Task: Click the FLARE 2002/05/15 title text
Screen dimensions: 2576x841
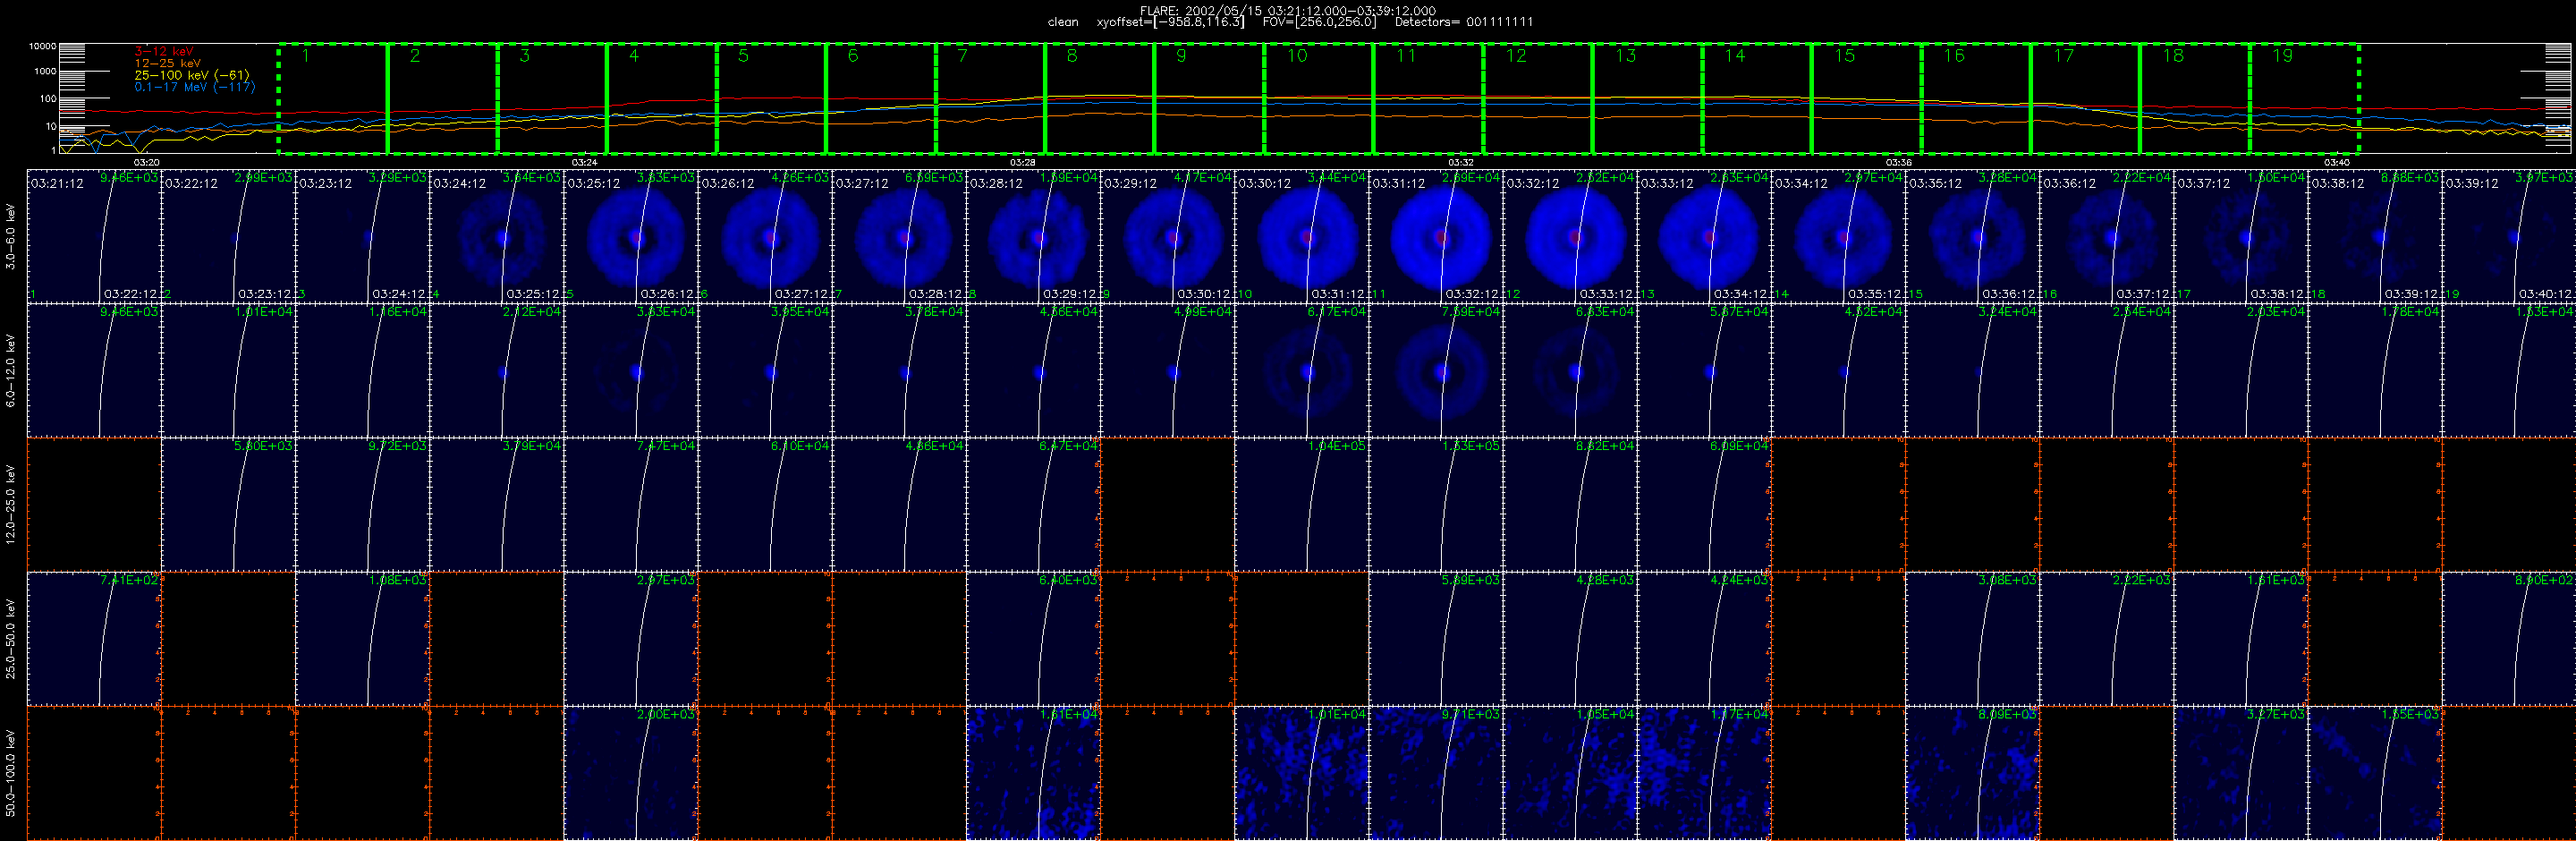Action: point(1288,11)
